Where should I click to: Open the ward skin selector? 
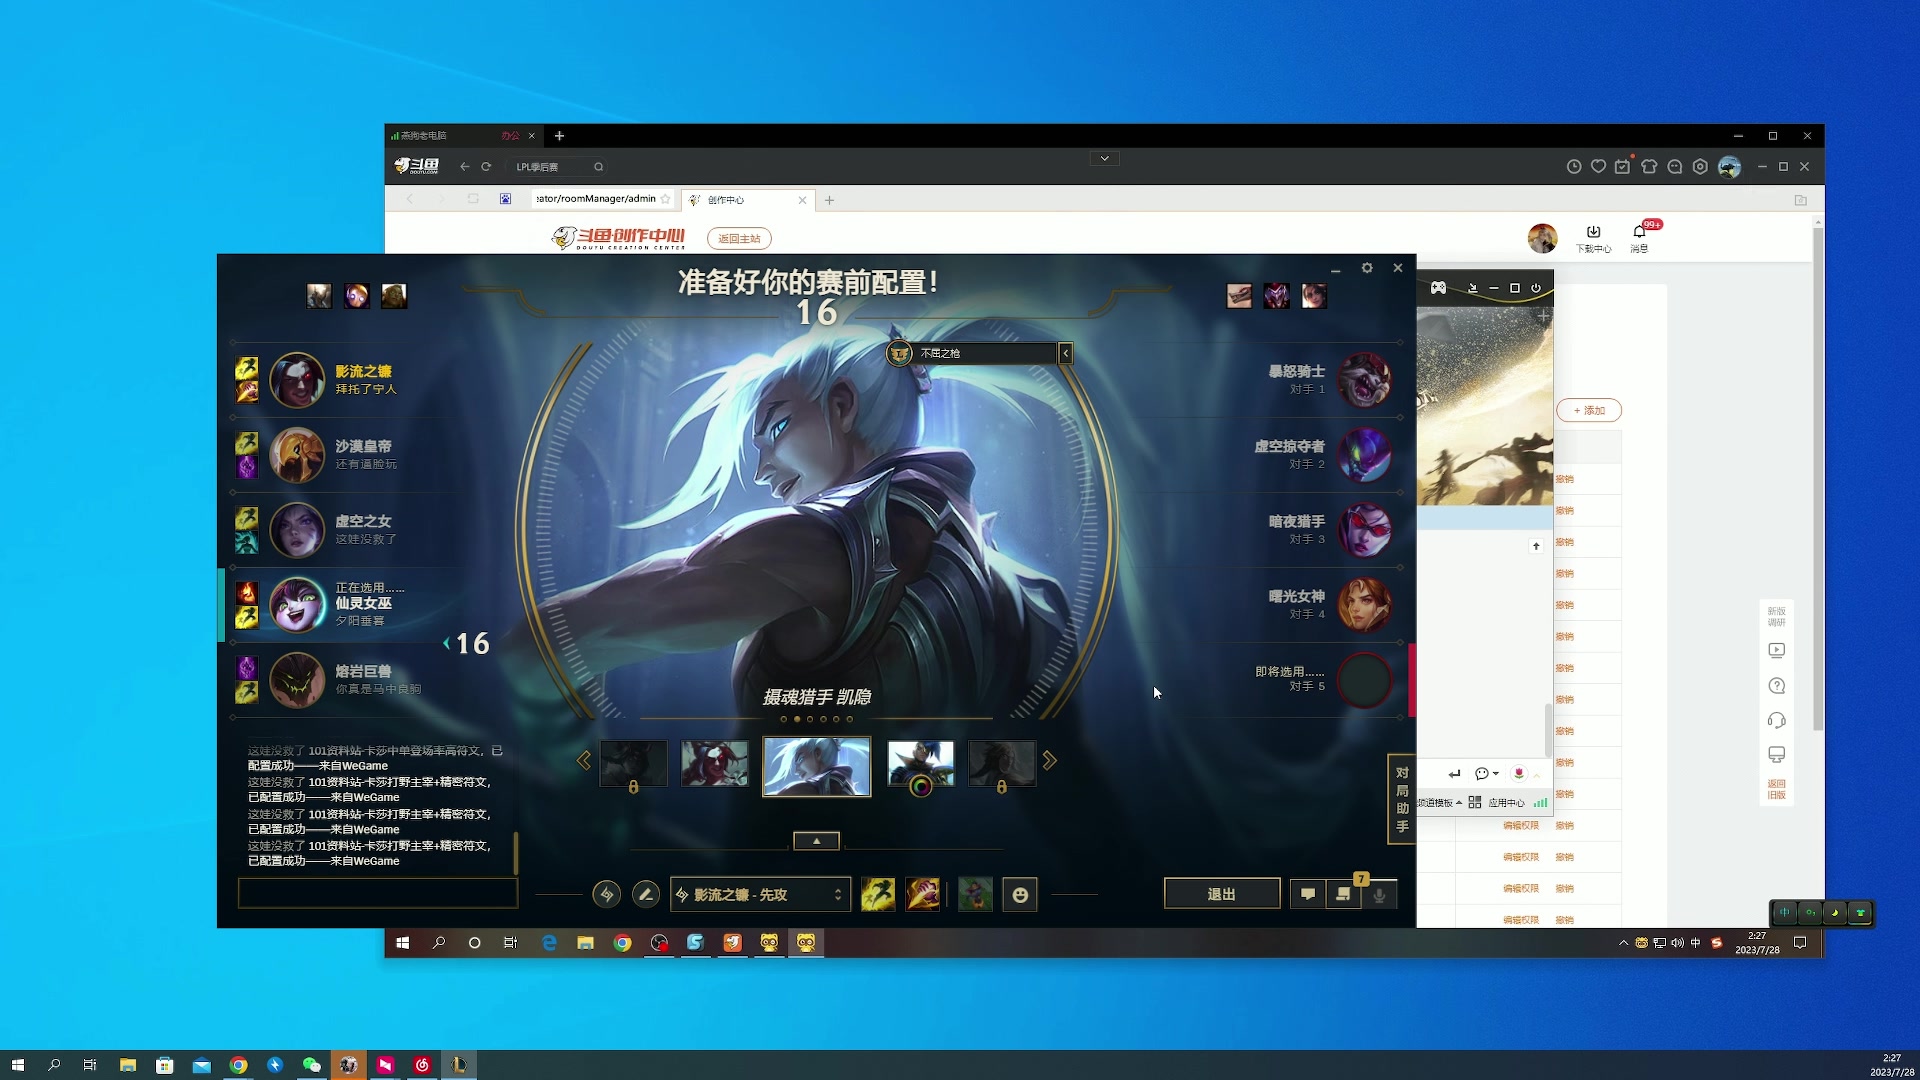coord(975,895)
